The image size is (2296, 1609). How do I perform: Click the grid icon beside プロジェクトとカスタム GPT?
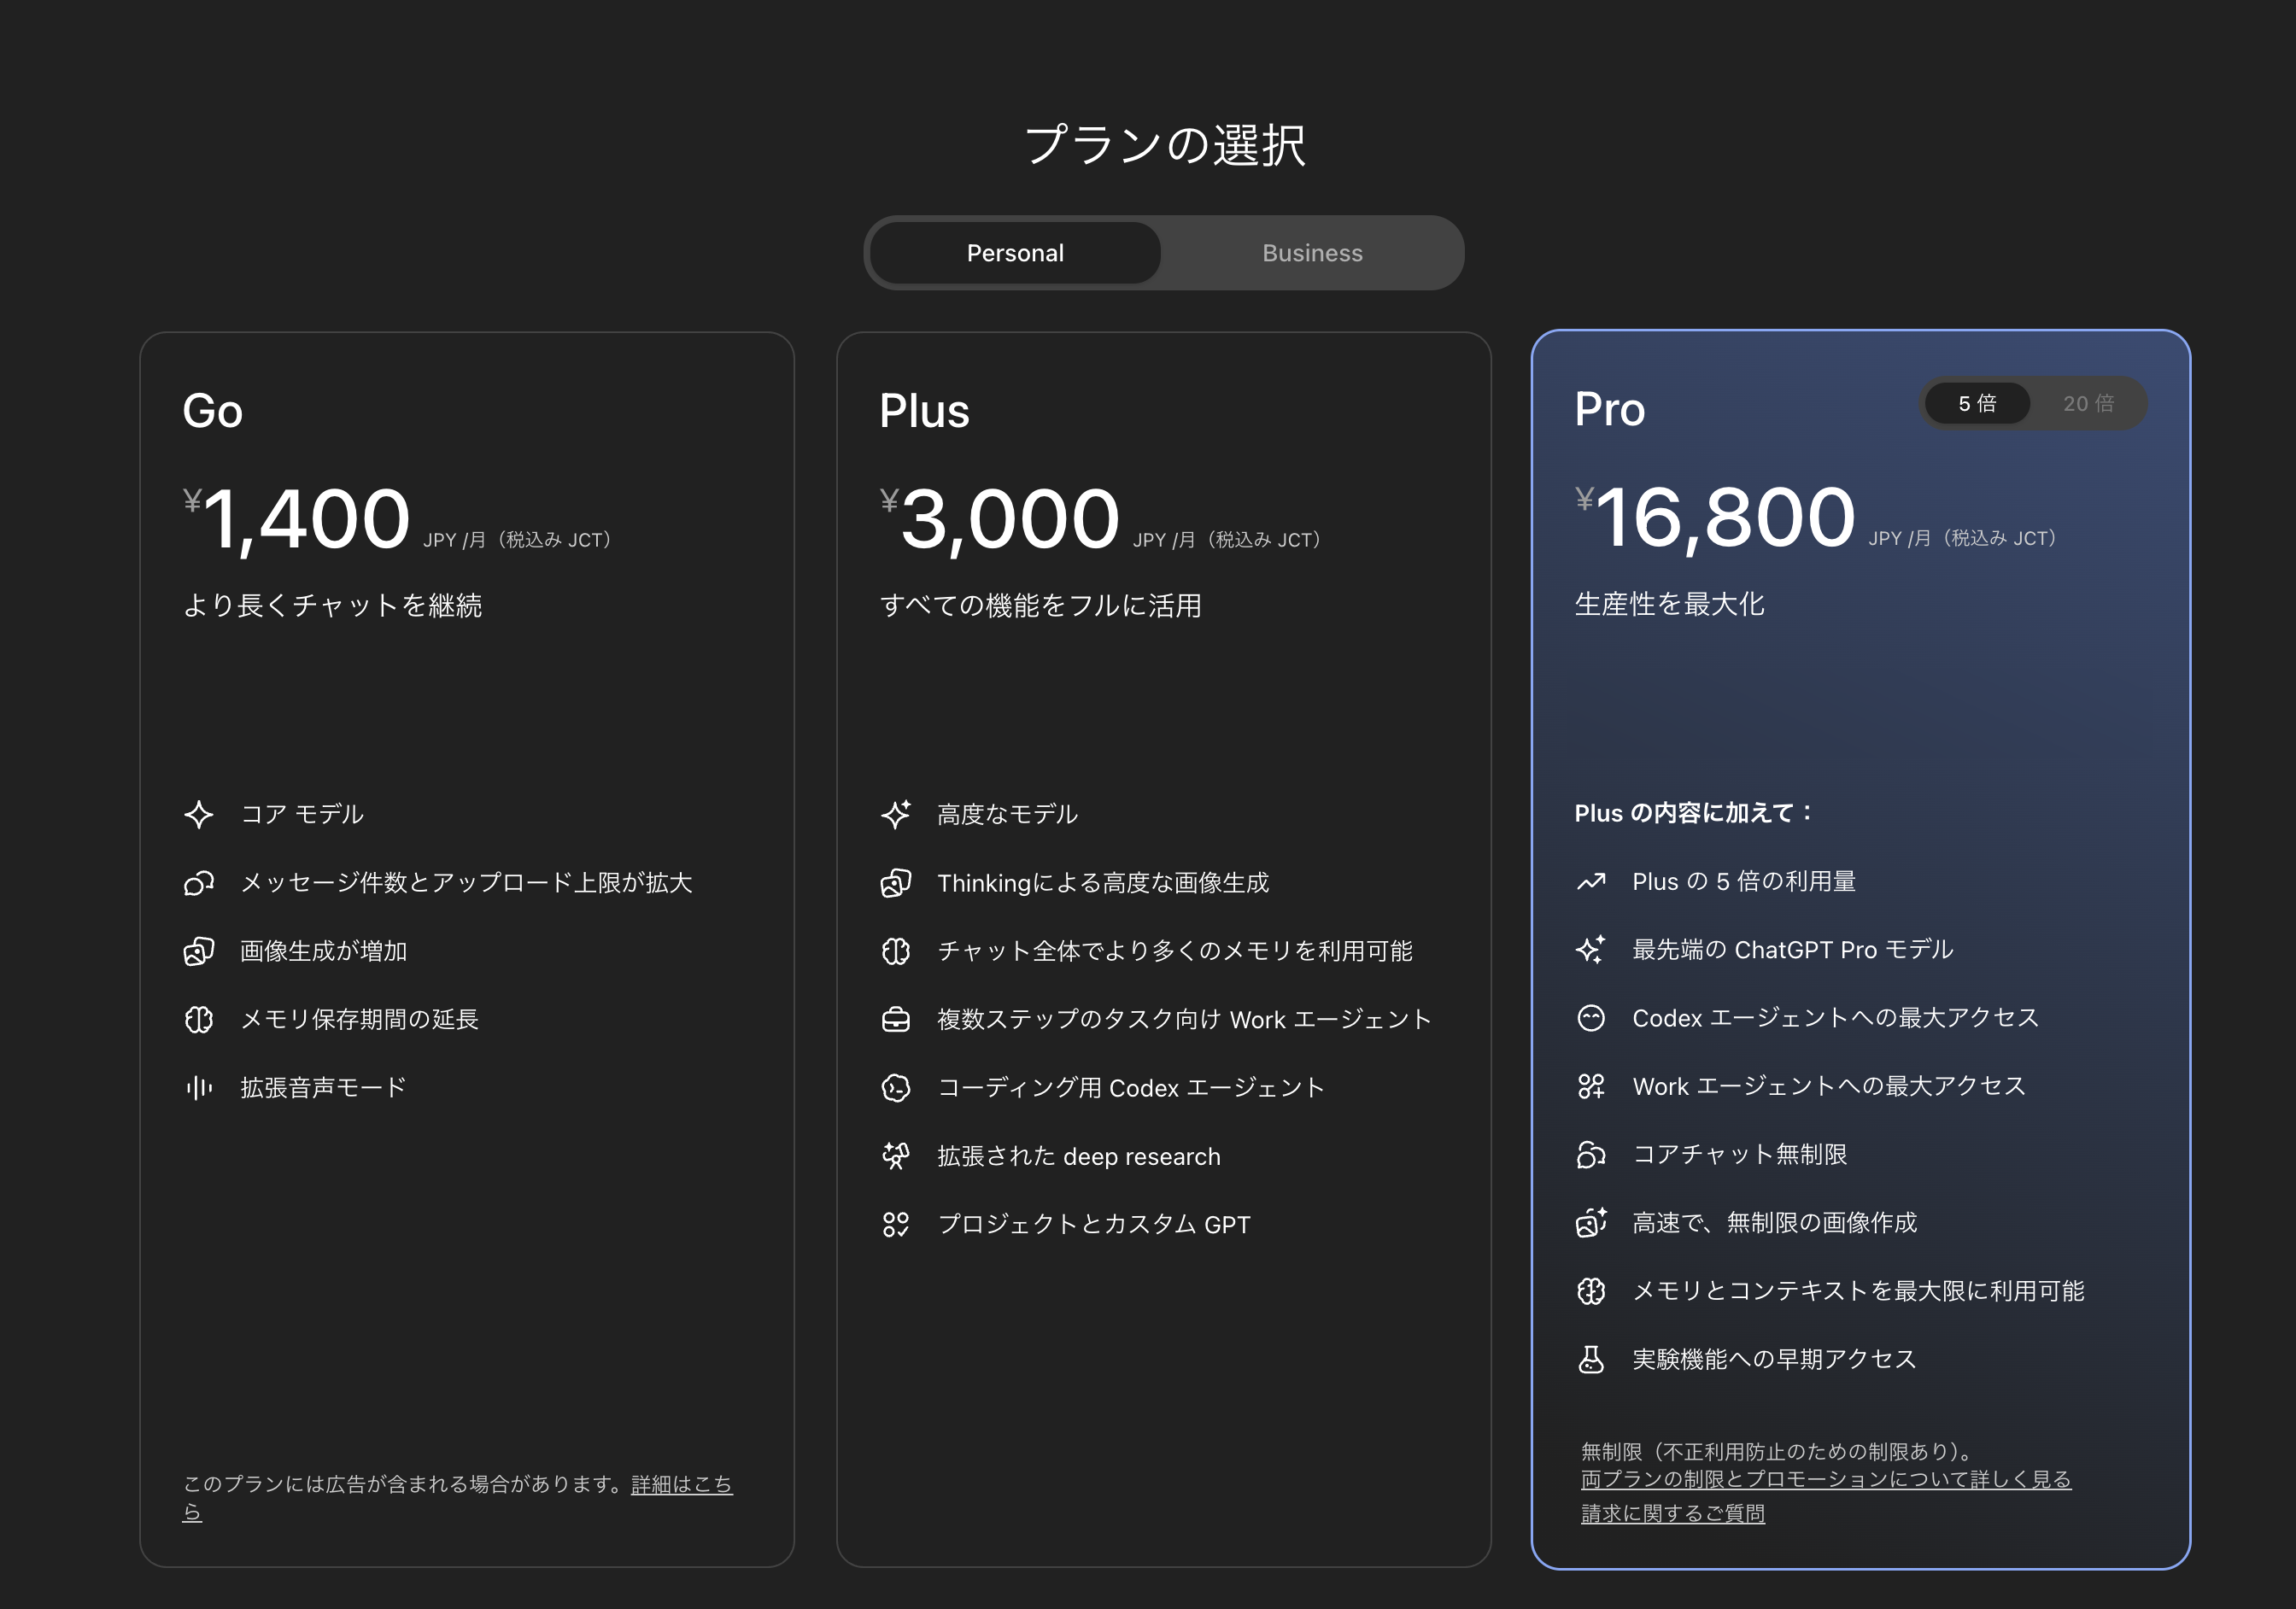click(896, 1224)
